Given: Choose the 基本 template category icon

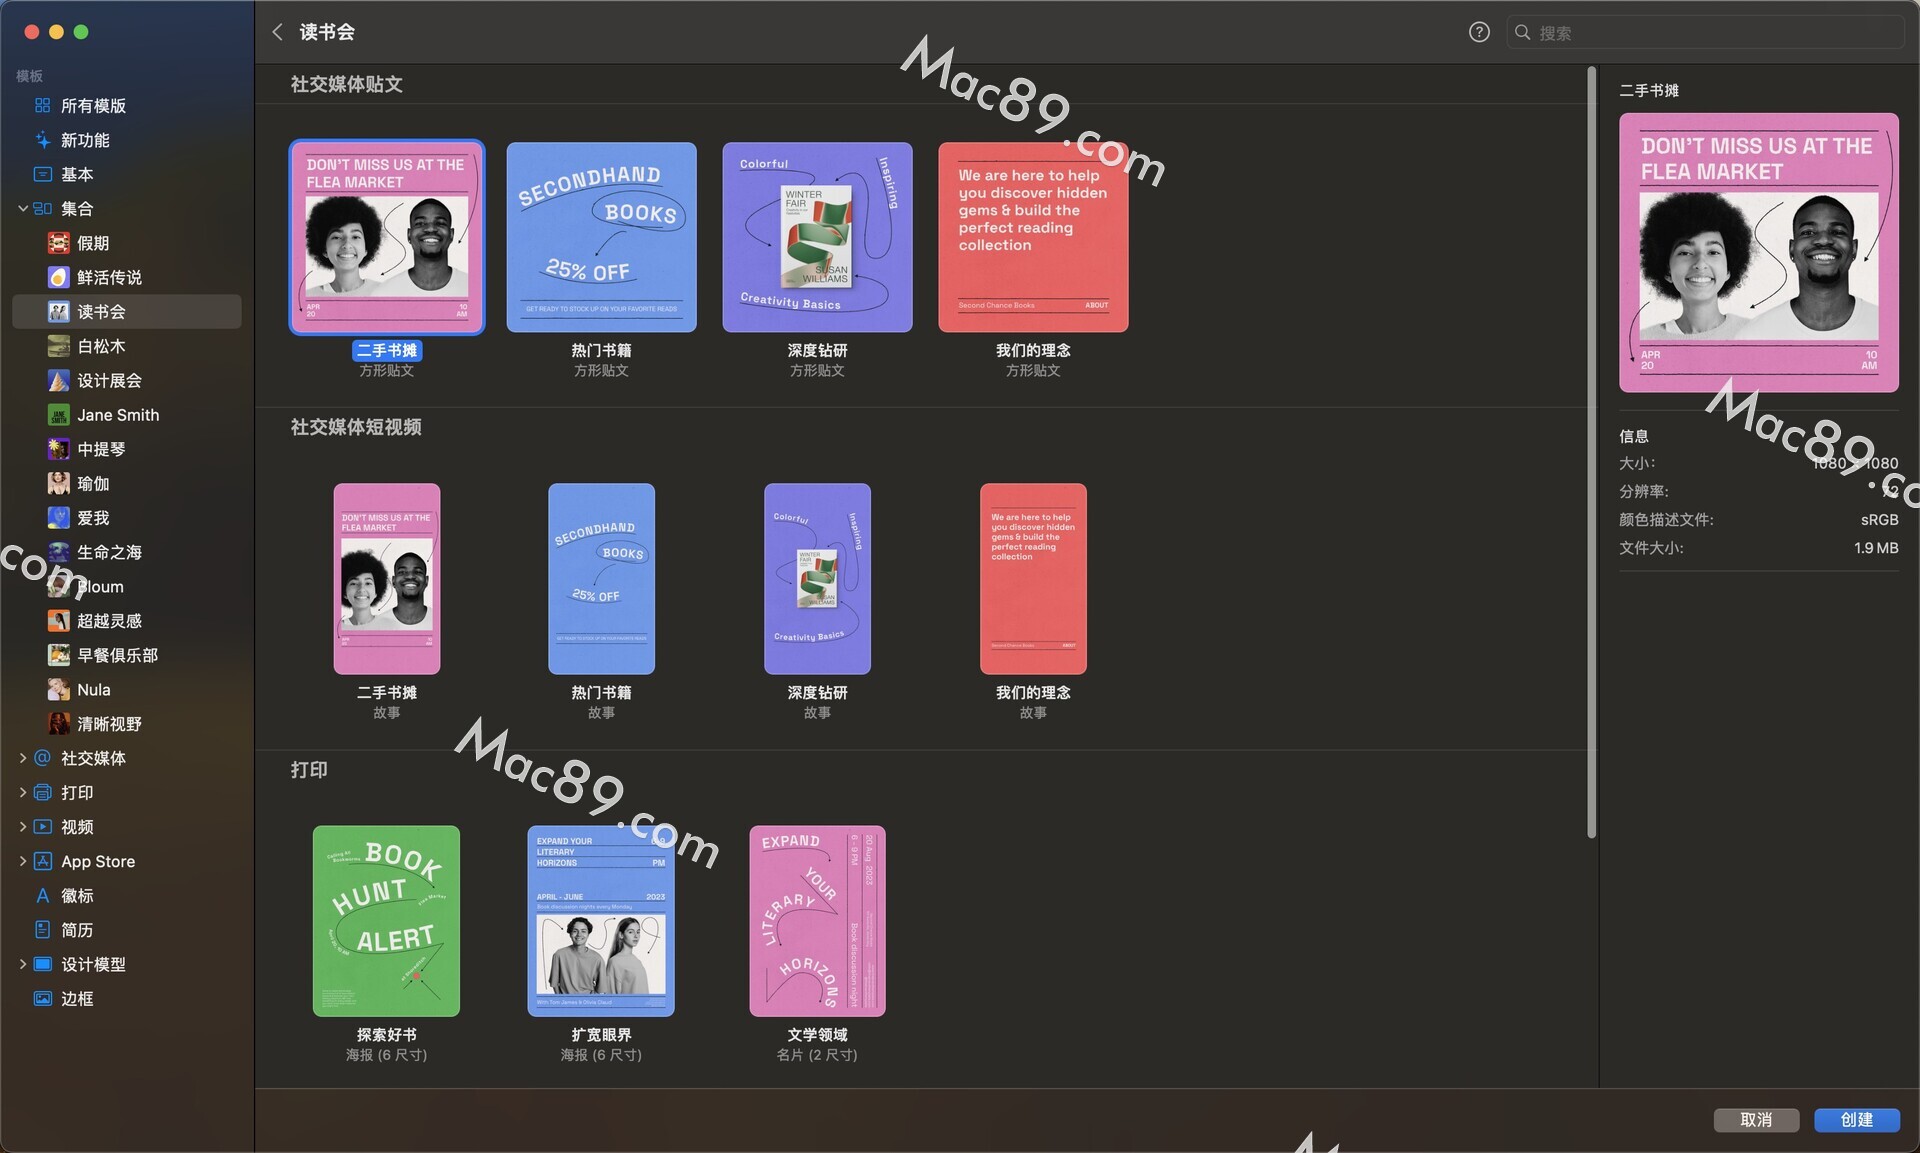Looking at the screenshot, I should tap(42, 174).
